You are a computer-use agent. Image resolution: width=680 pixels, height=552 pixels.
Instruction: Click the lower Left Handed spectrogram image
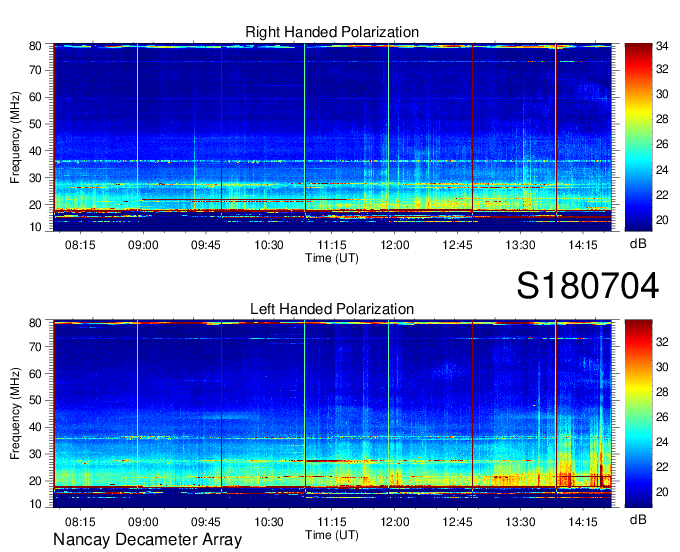click(332, 414)
